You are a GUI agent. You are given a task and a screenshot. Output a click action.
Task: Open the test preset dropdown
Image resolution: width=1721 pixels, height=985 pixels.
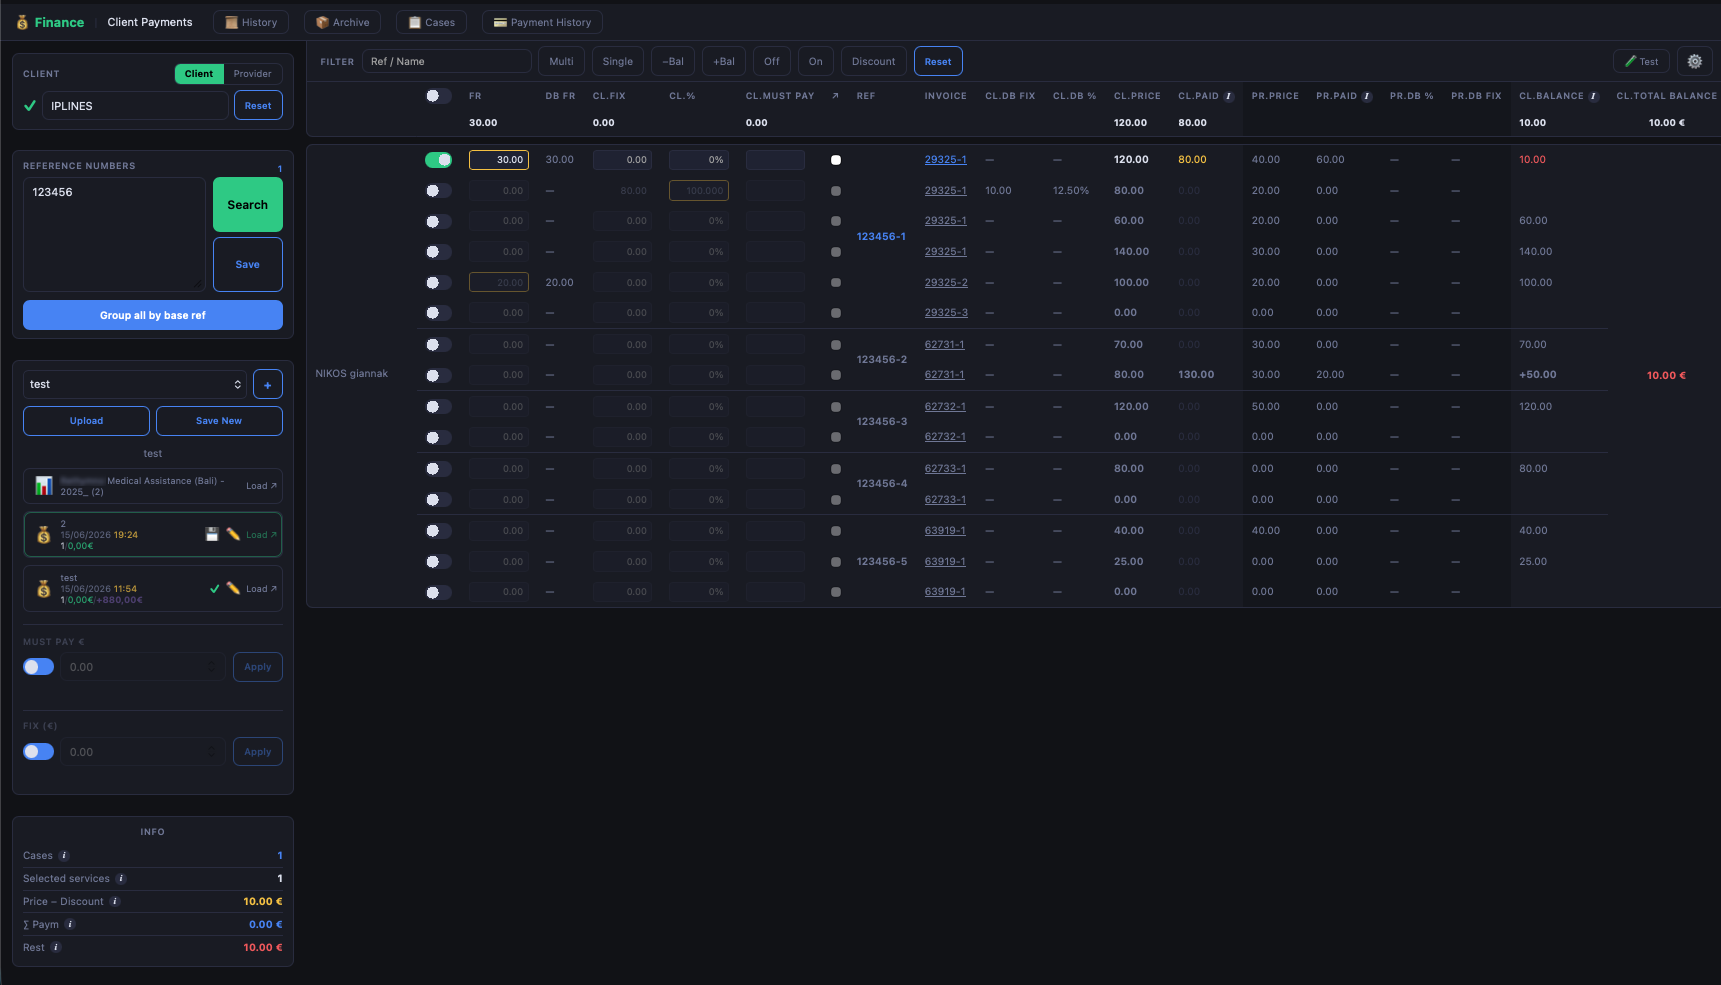pyautogui.click(x=135, y=384)
